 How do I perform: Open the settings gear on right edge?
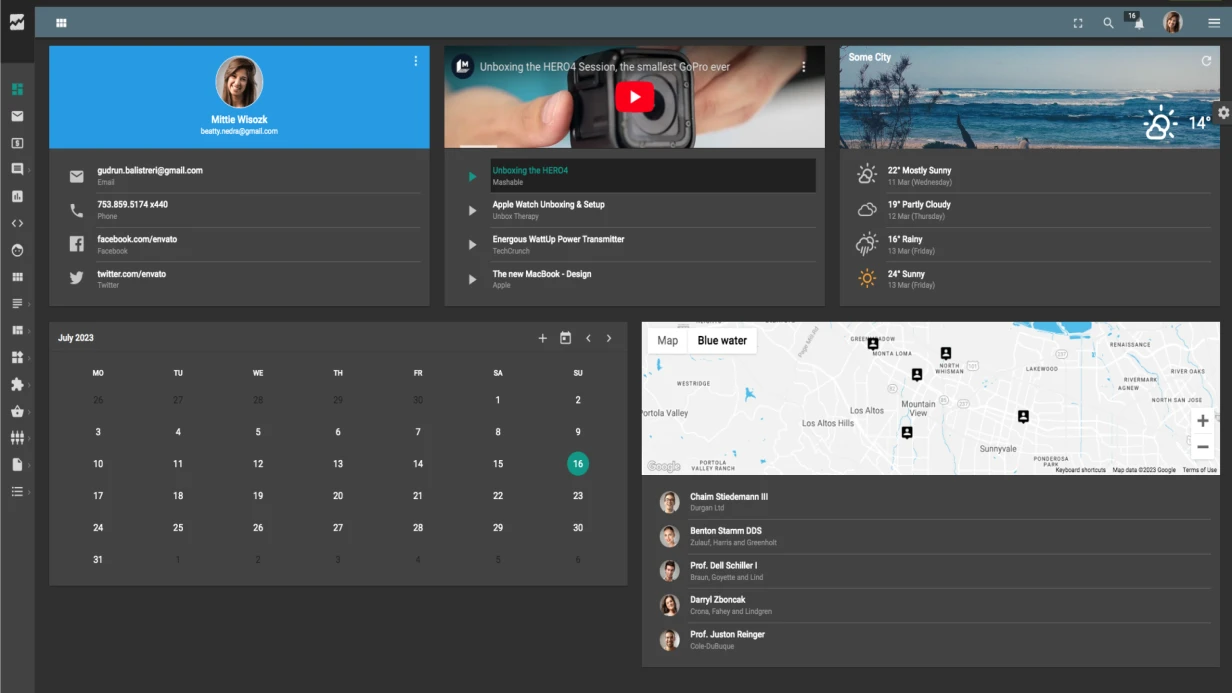click(x=1222, y=113)
